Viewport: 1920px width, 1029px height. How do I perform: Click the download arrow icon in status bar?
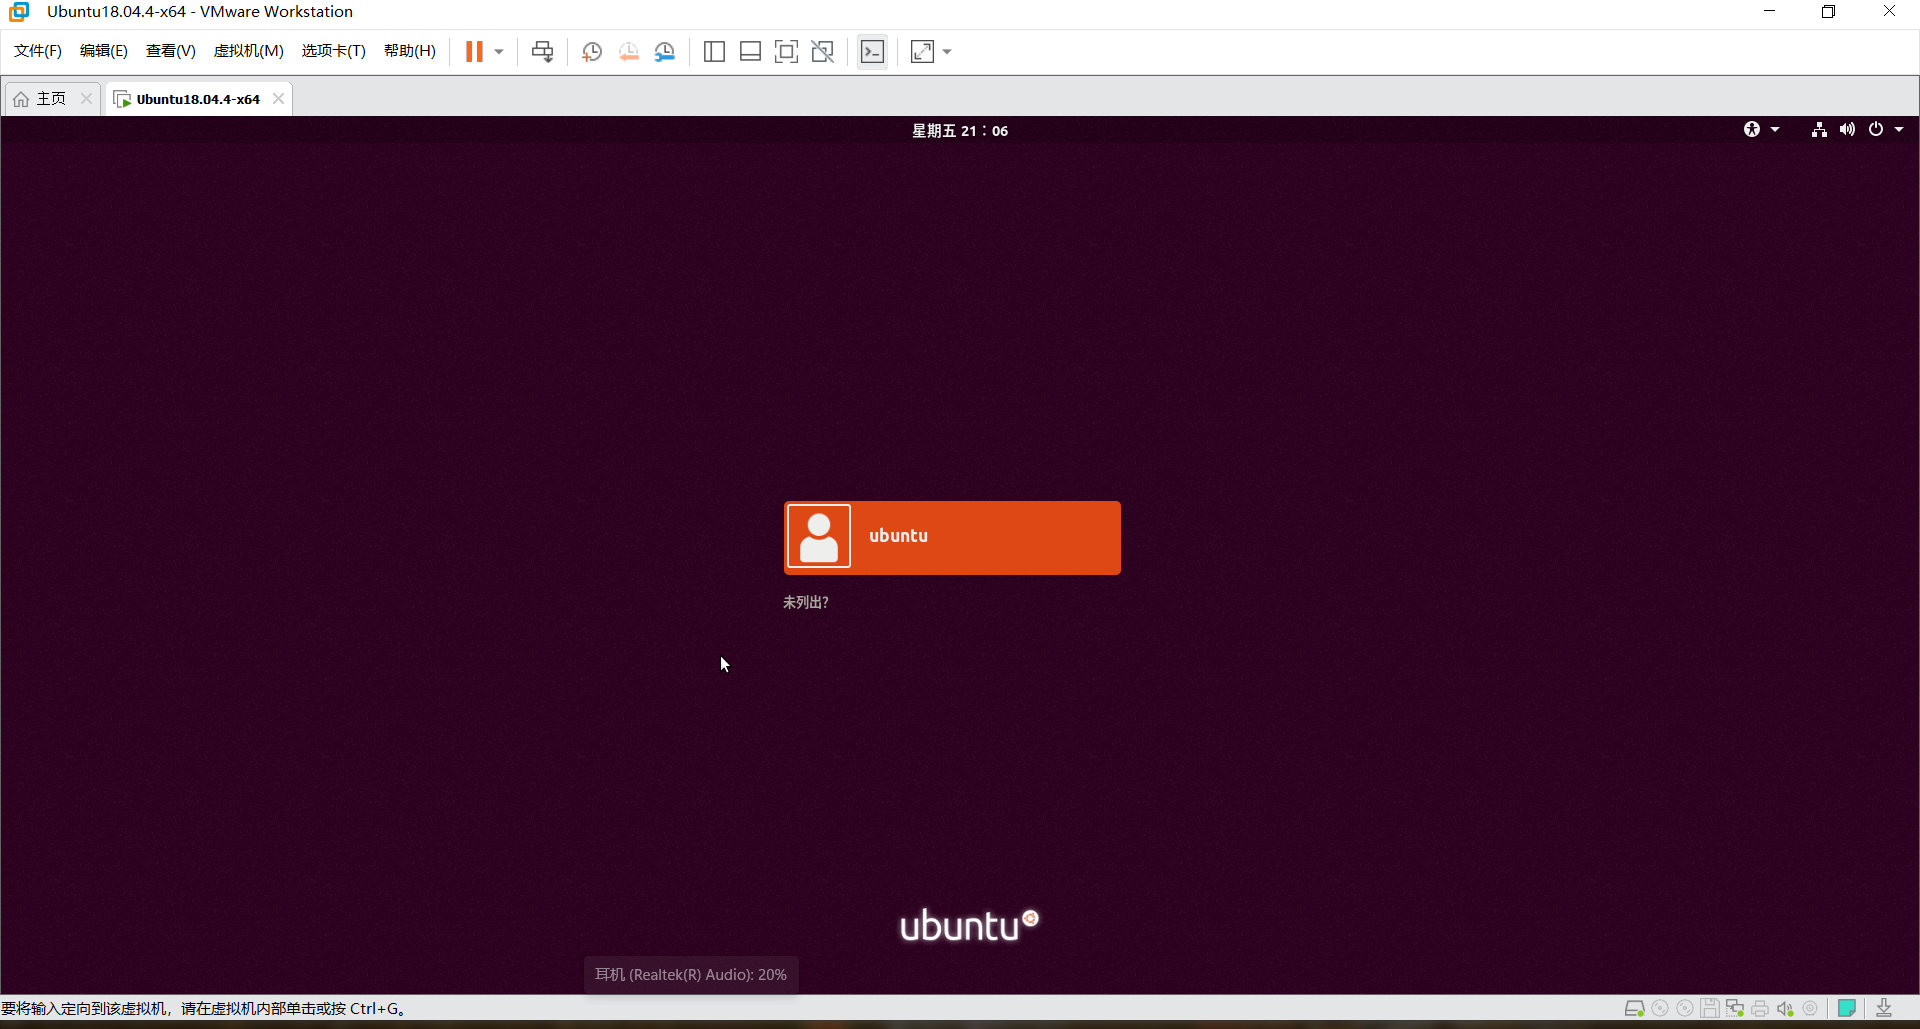pyautogui.click(x=1884, y=1008)
